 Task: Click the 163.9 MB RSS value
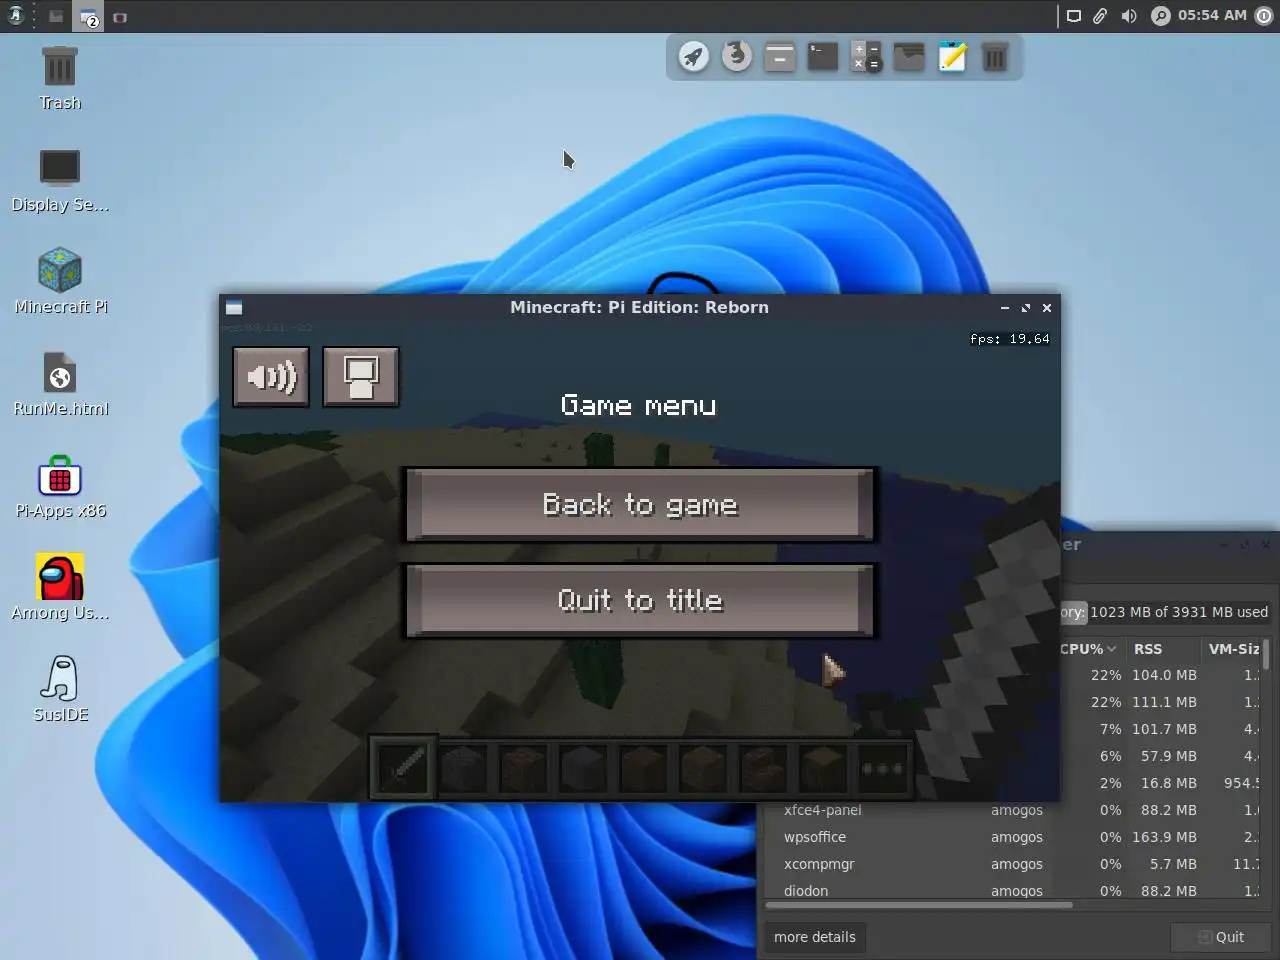coord(1164,837)
